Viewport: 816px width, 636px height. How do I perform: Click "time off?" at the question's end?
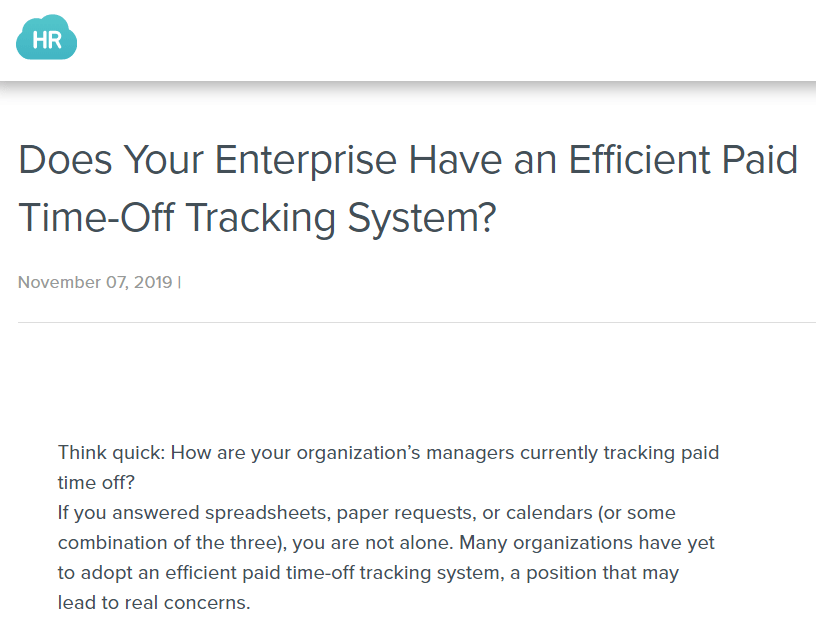pos(96,482)
